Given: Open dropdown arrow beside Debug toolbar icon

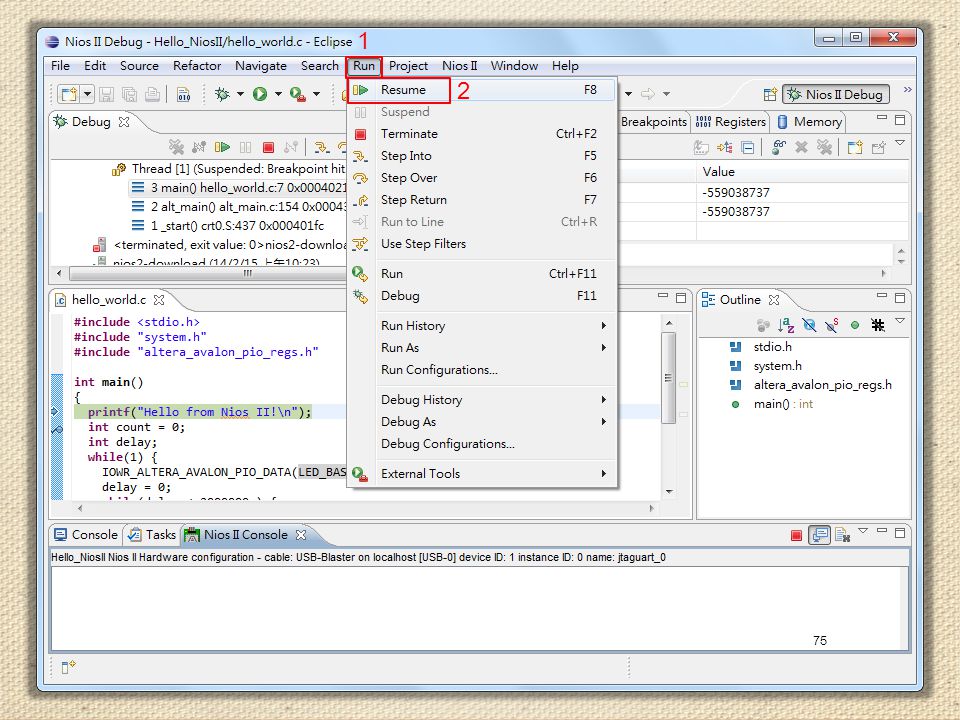Looking at the screenshot, I should pos(240,94).
